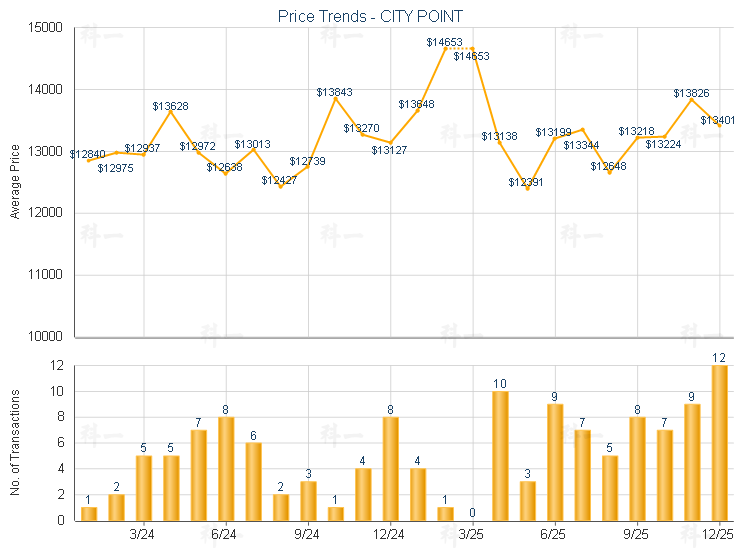Click the 0 transactions label near 3/25

(x=473, y=513)
